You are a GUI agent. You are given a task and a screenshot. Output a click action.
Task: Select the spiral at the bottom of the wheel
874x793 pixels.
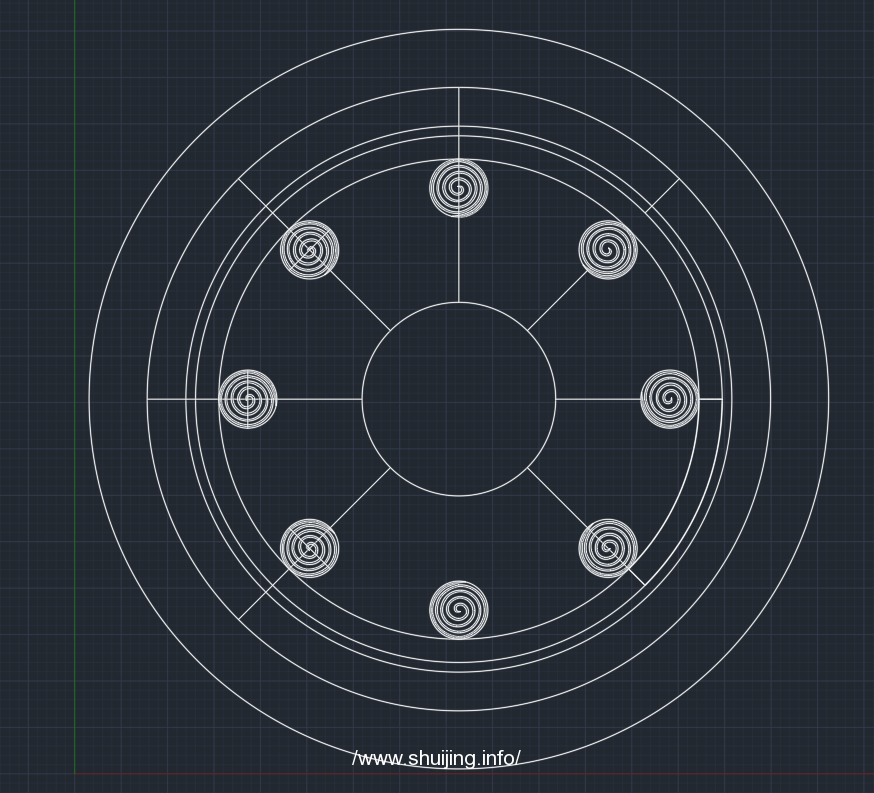point(459,610)
